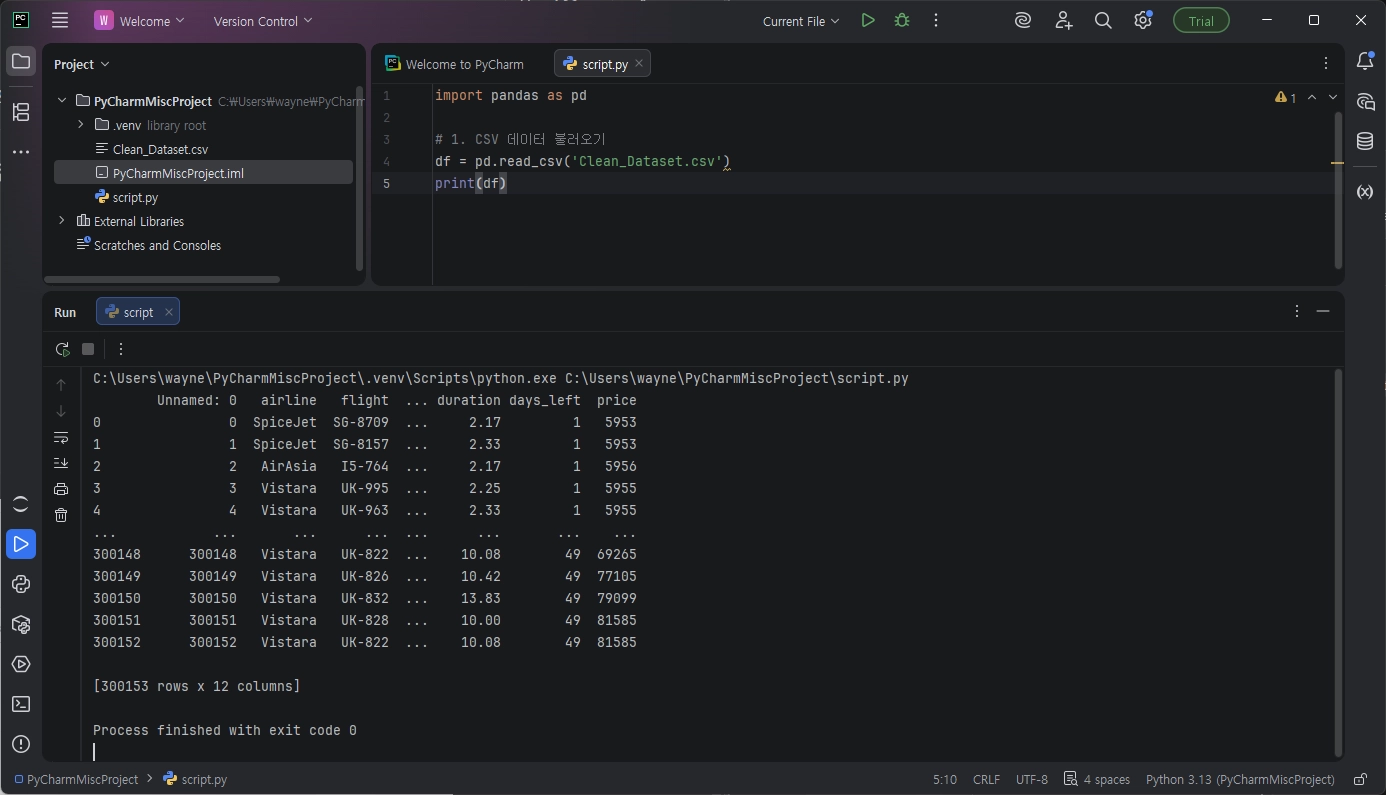Open editor tabs options menu
Viewport: 1386px width, 795px height.
tap(1326, 63)
